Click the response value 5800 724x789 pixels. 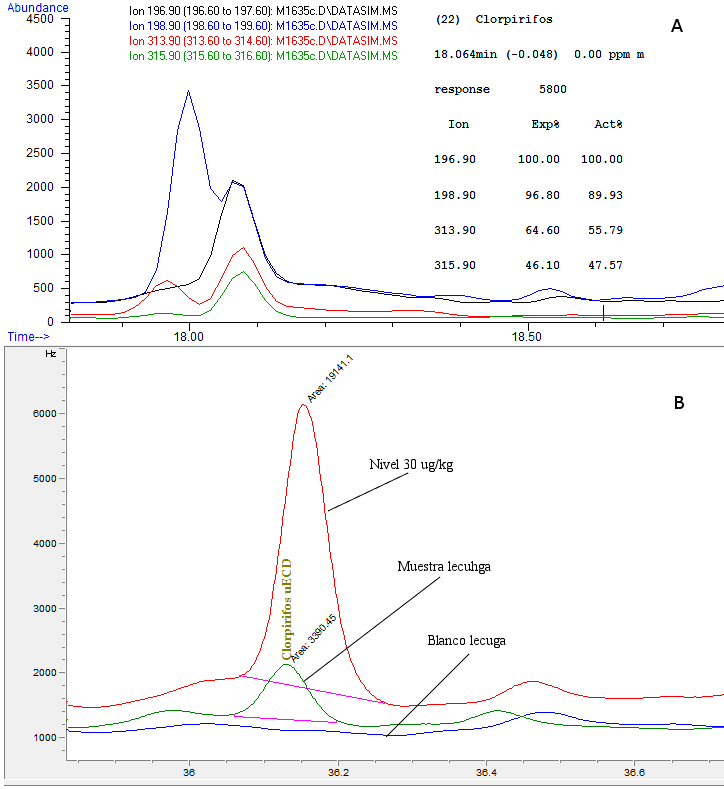point(552,89)
